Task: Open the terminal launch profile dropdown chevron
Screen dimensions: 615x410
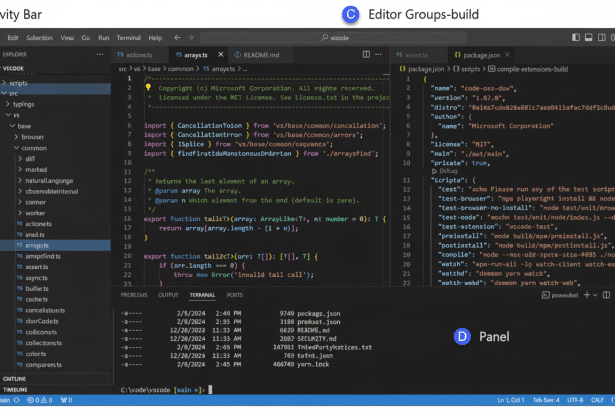Action: (x=595, y=295)
